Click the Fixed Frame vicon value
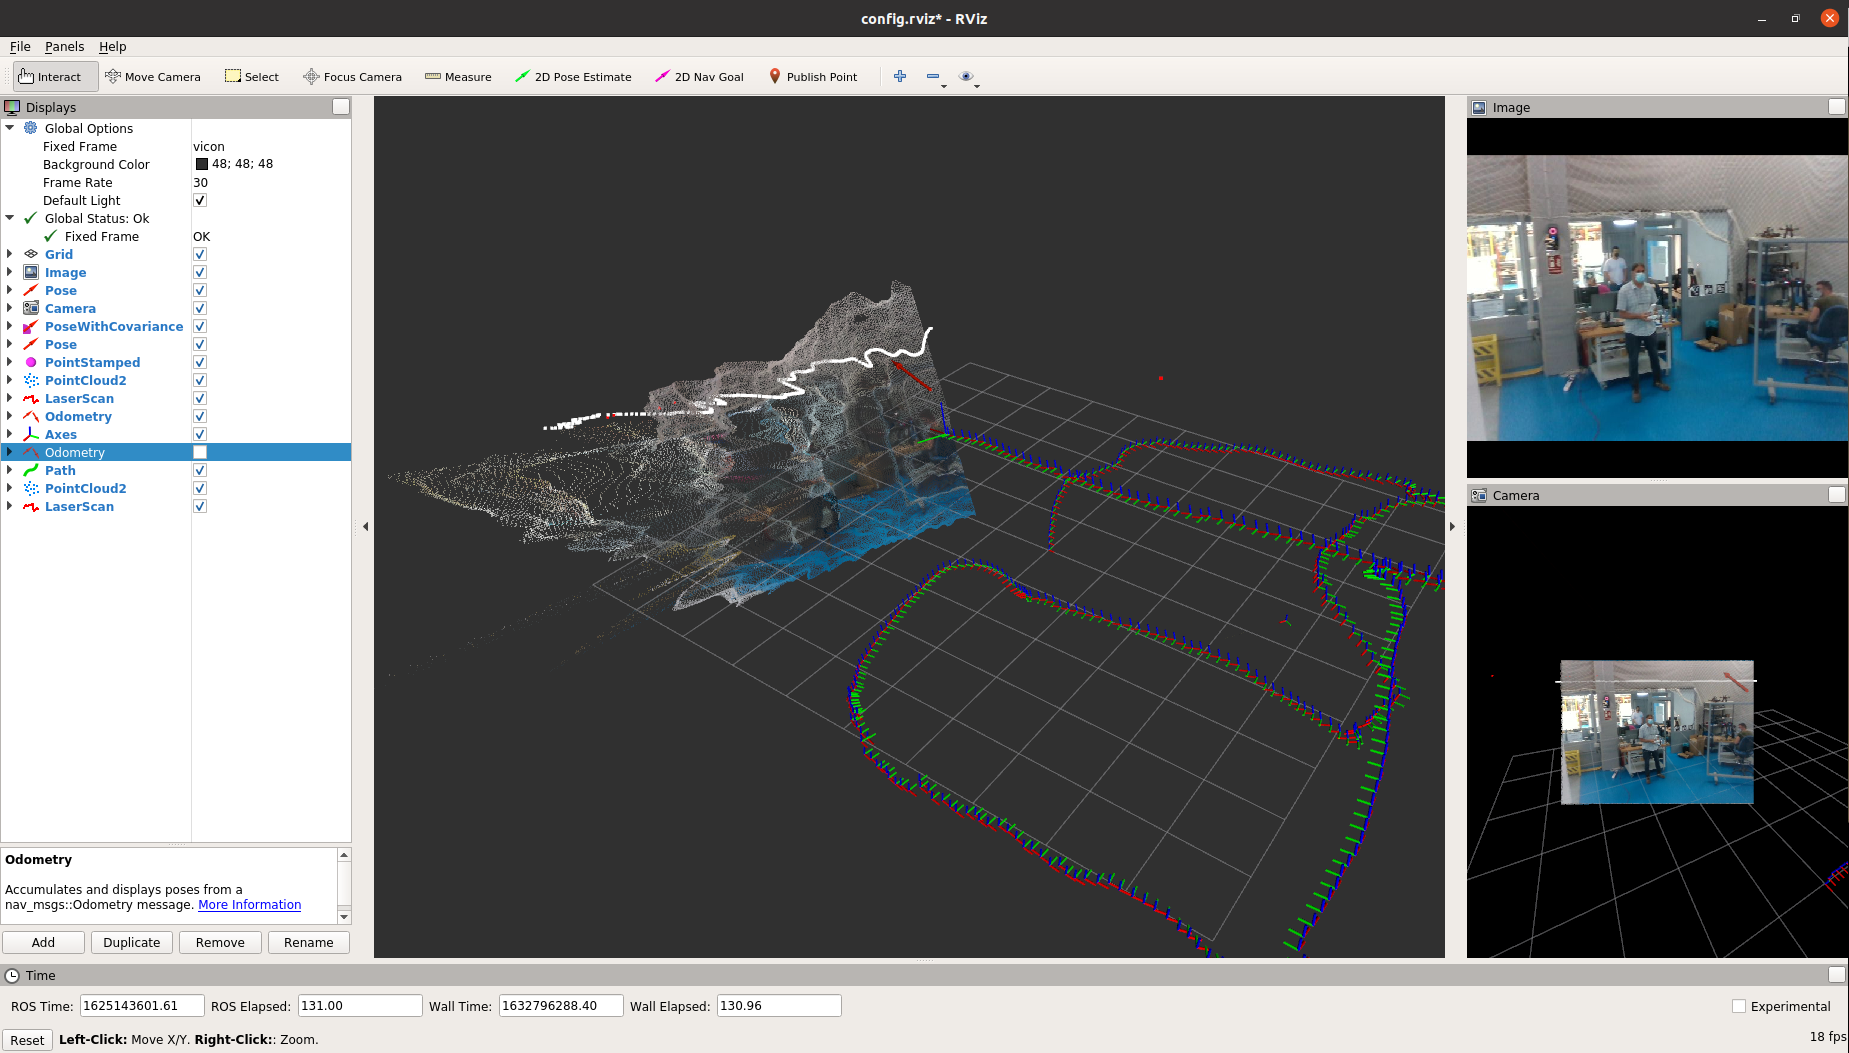The image size is (1849, 1053). click(x=209, y=146)
